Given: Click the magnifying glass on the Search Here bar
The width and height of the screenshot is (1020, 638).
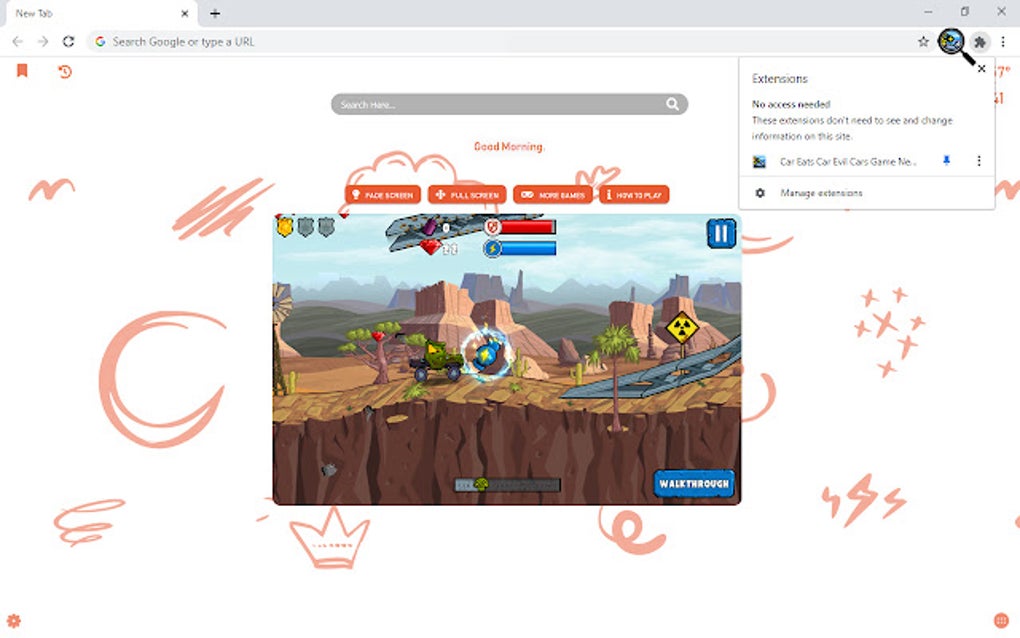Looking at the screenshot, I should [x=673, y=103].
